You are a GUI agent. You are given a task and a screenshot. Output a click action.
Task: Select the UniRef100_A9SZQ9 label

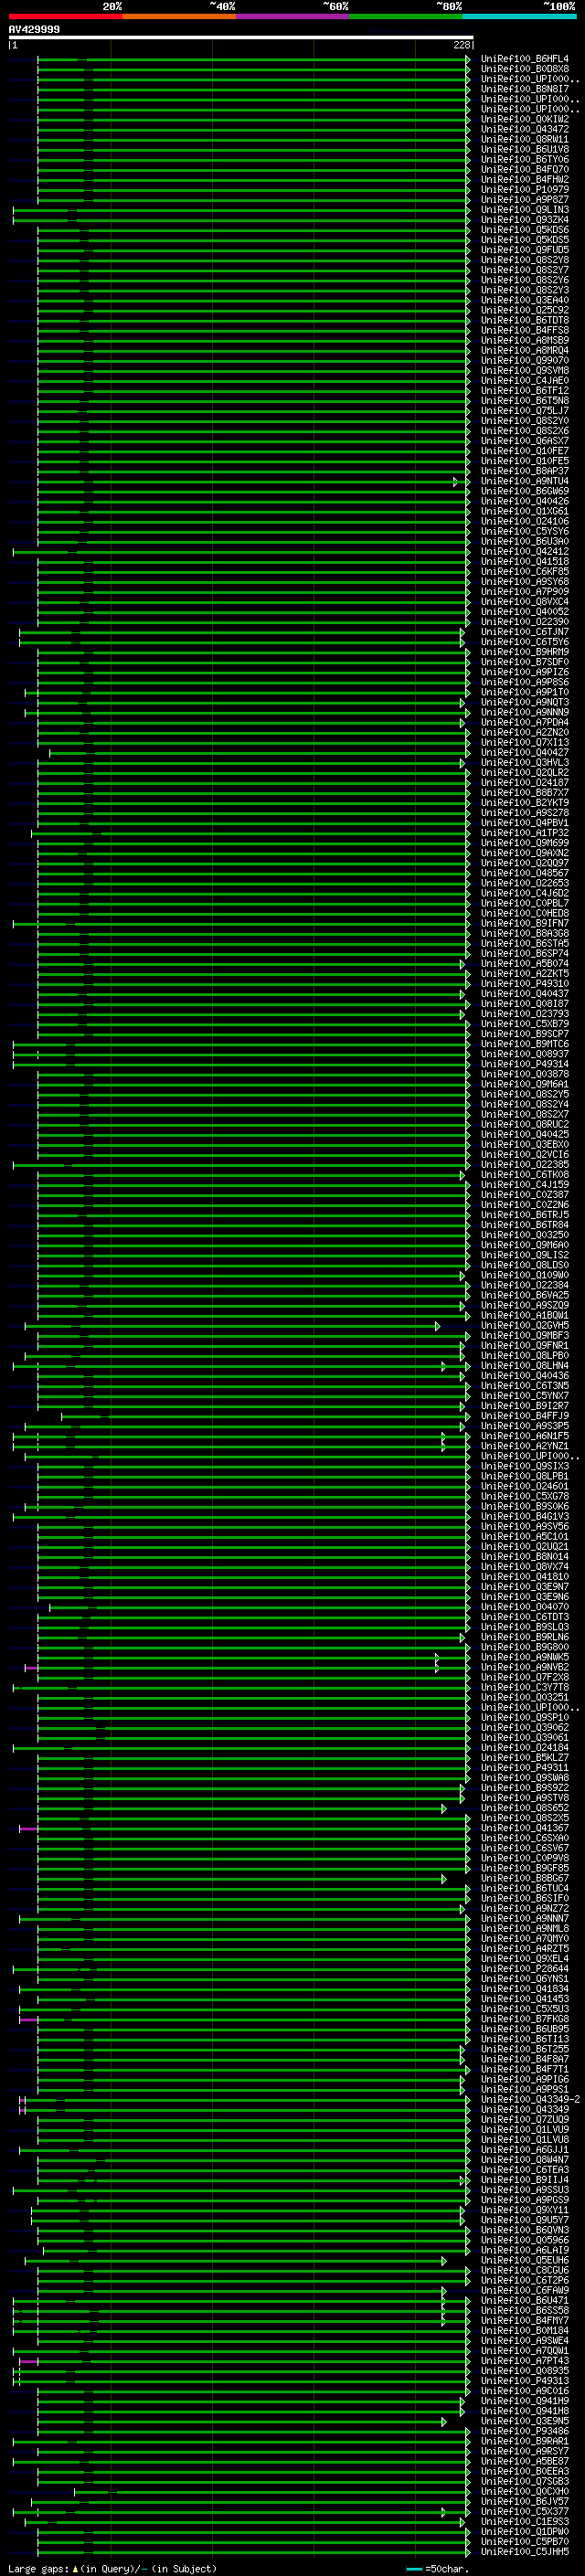pos(525,1305)
